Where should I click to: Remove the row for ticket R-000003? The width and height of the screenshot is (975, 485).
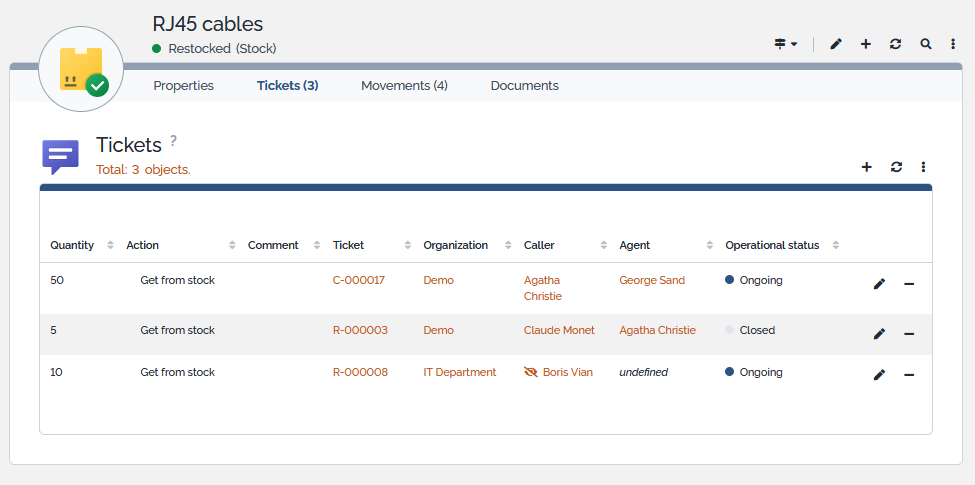pyautogui.click(x=909, y=334)
